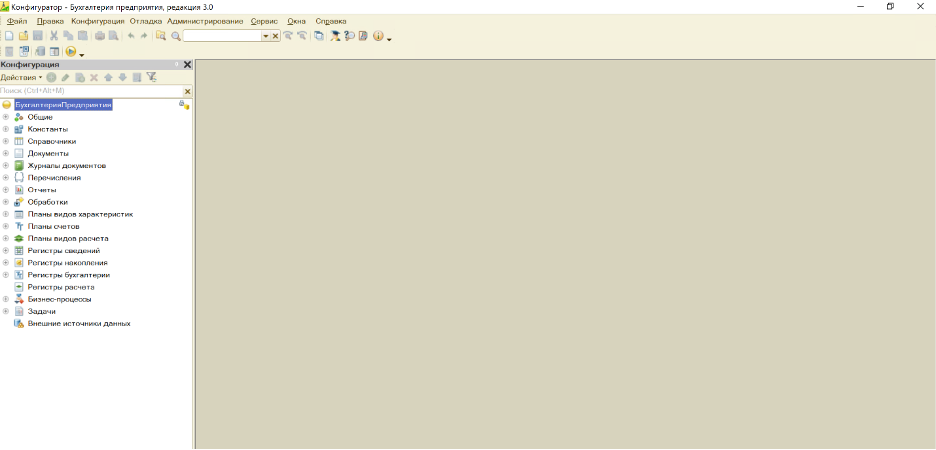This screenshot has width=936, height=450.
Task: Open print preview from toolbar
Action: click(113, 36)
